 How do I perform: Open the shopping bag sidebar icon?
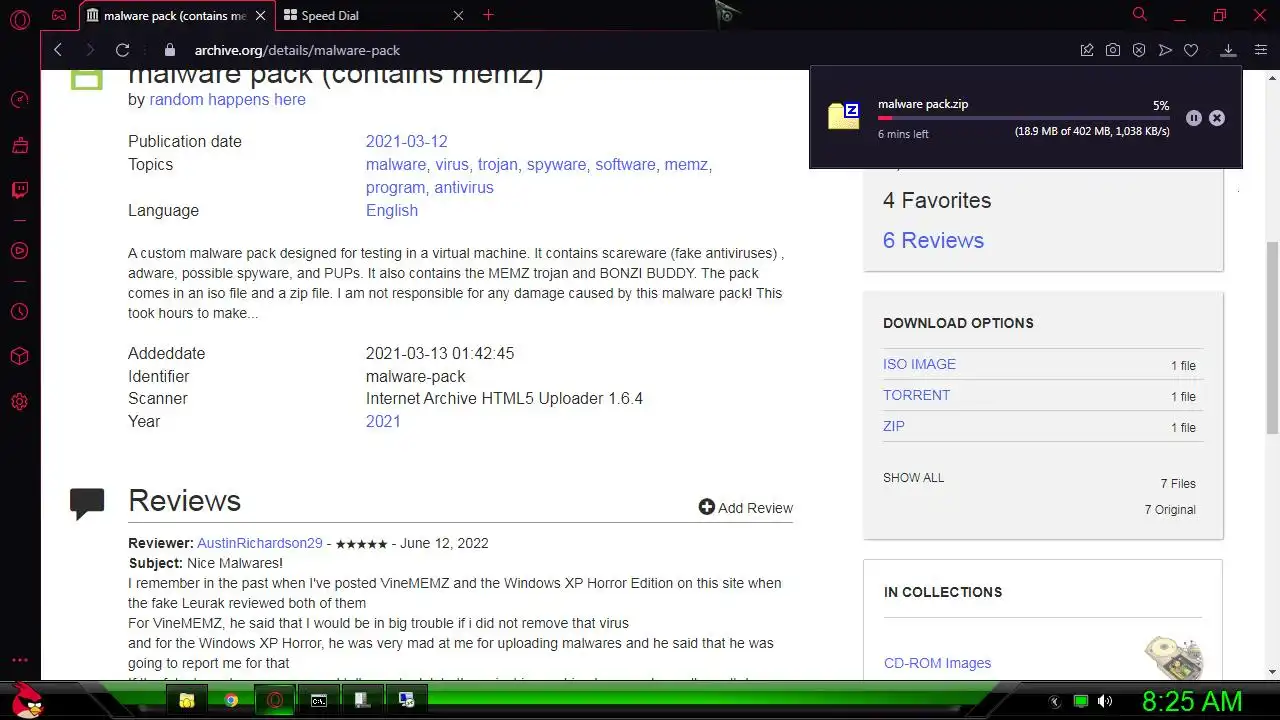(x=19, y=146)
